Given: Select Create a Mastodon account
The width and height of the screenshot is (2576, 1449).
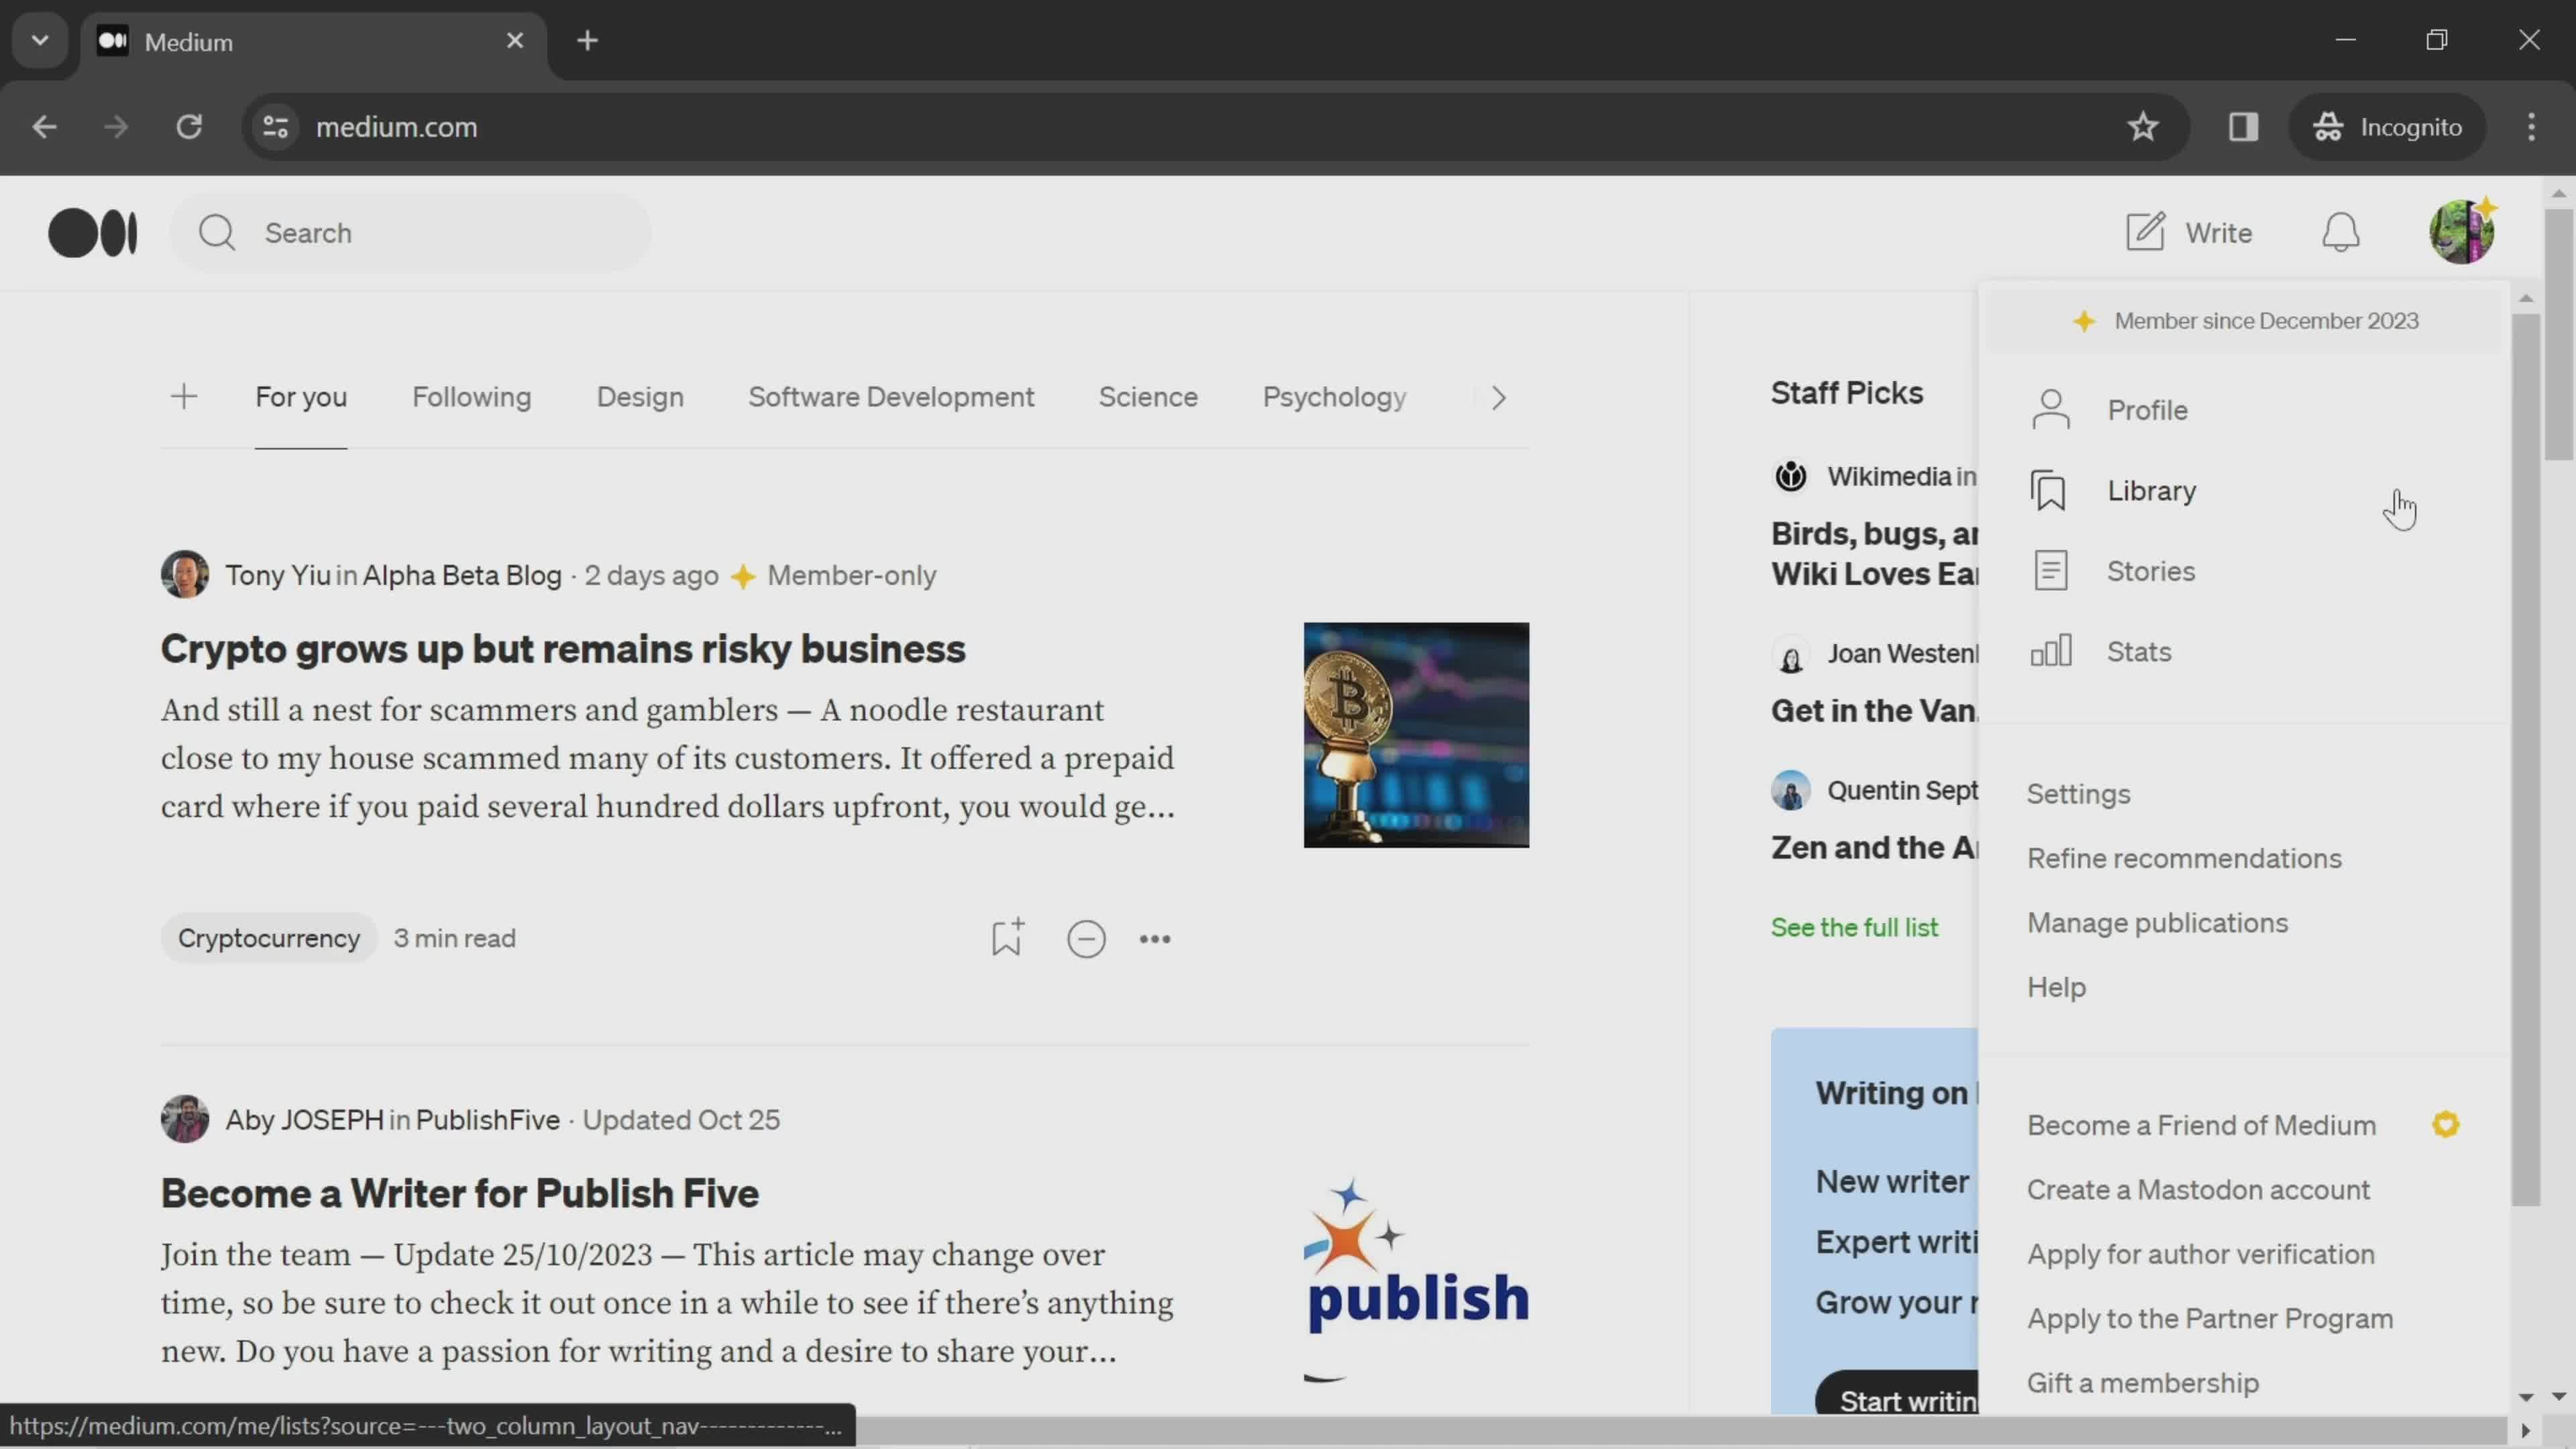Looking at the screenshot, I should tap(2198, 1190).
